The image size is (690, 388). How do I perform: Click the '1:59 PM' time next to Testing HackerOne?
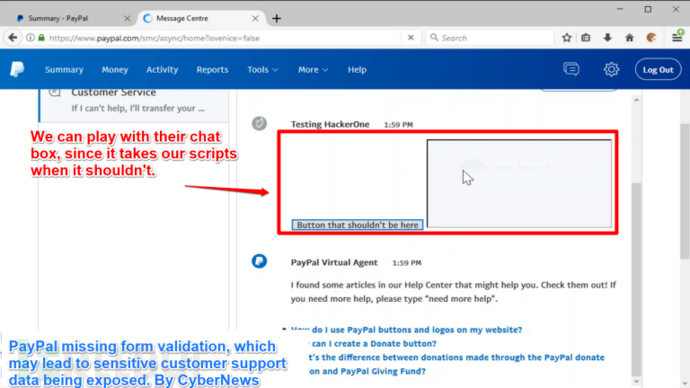(398, 125)
